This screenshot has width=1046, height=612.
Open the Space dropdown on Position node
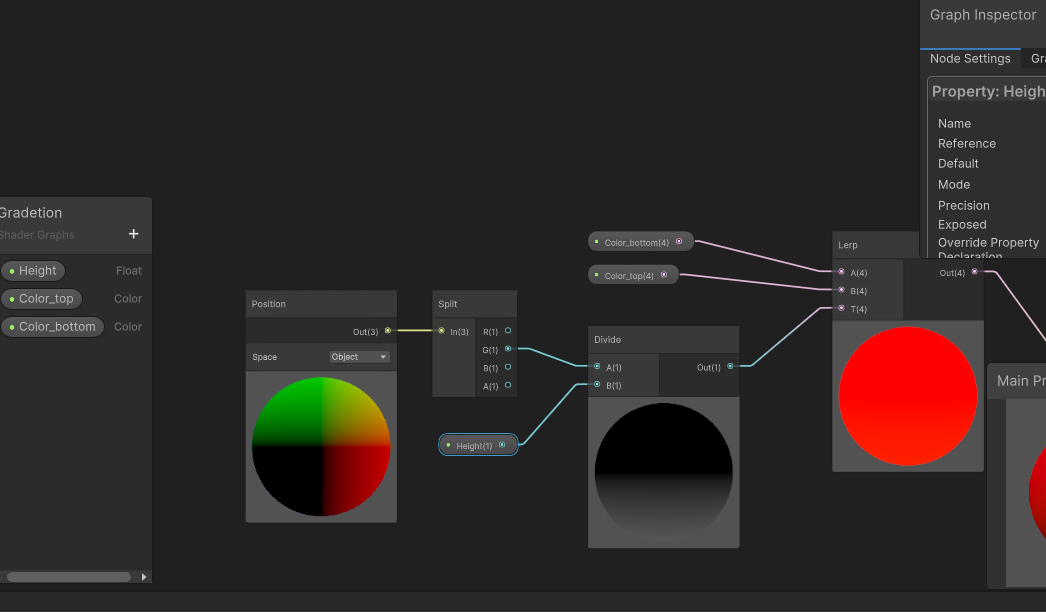pos(360,357)
